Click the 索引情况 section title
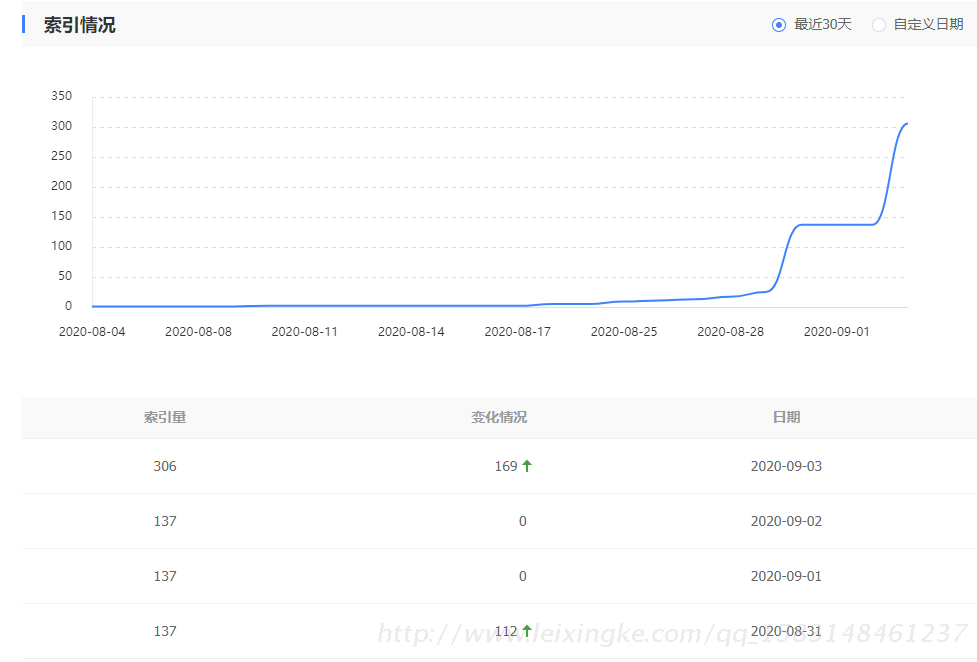Image resolution: width=977 pixels, height=662 pixels. [x=79, y=25]
